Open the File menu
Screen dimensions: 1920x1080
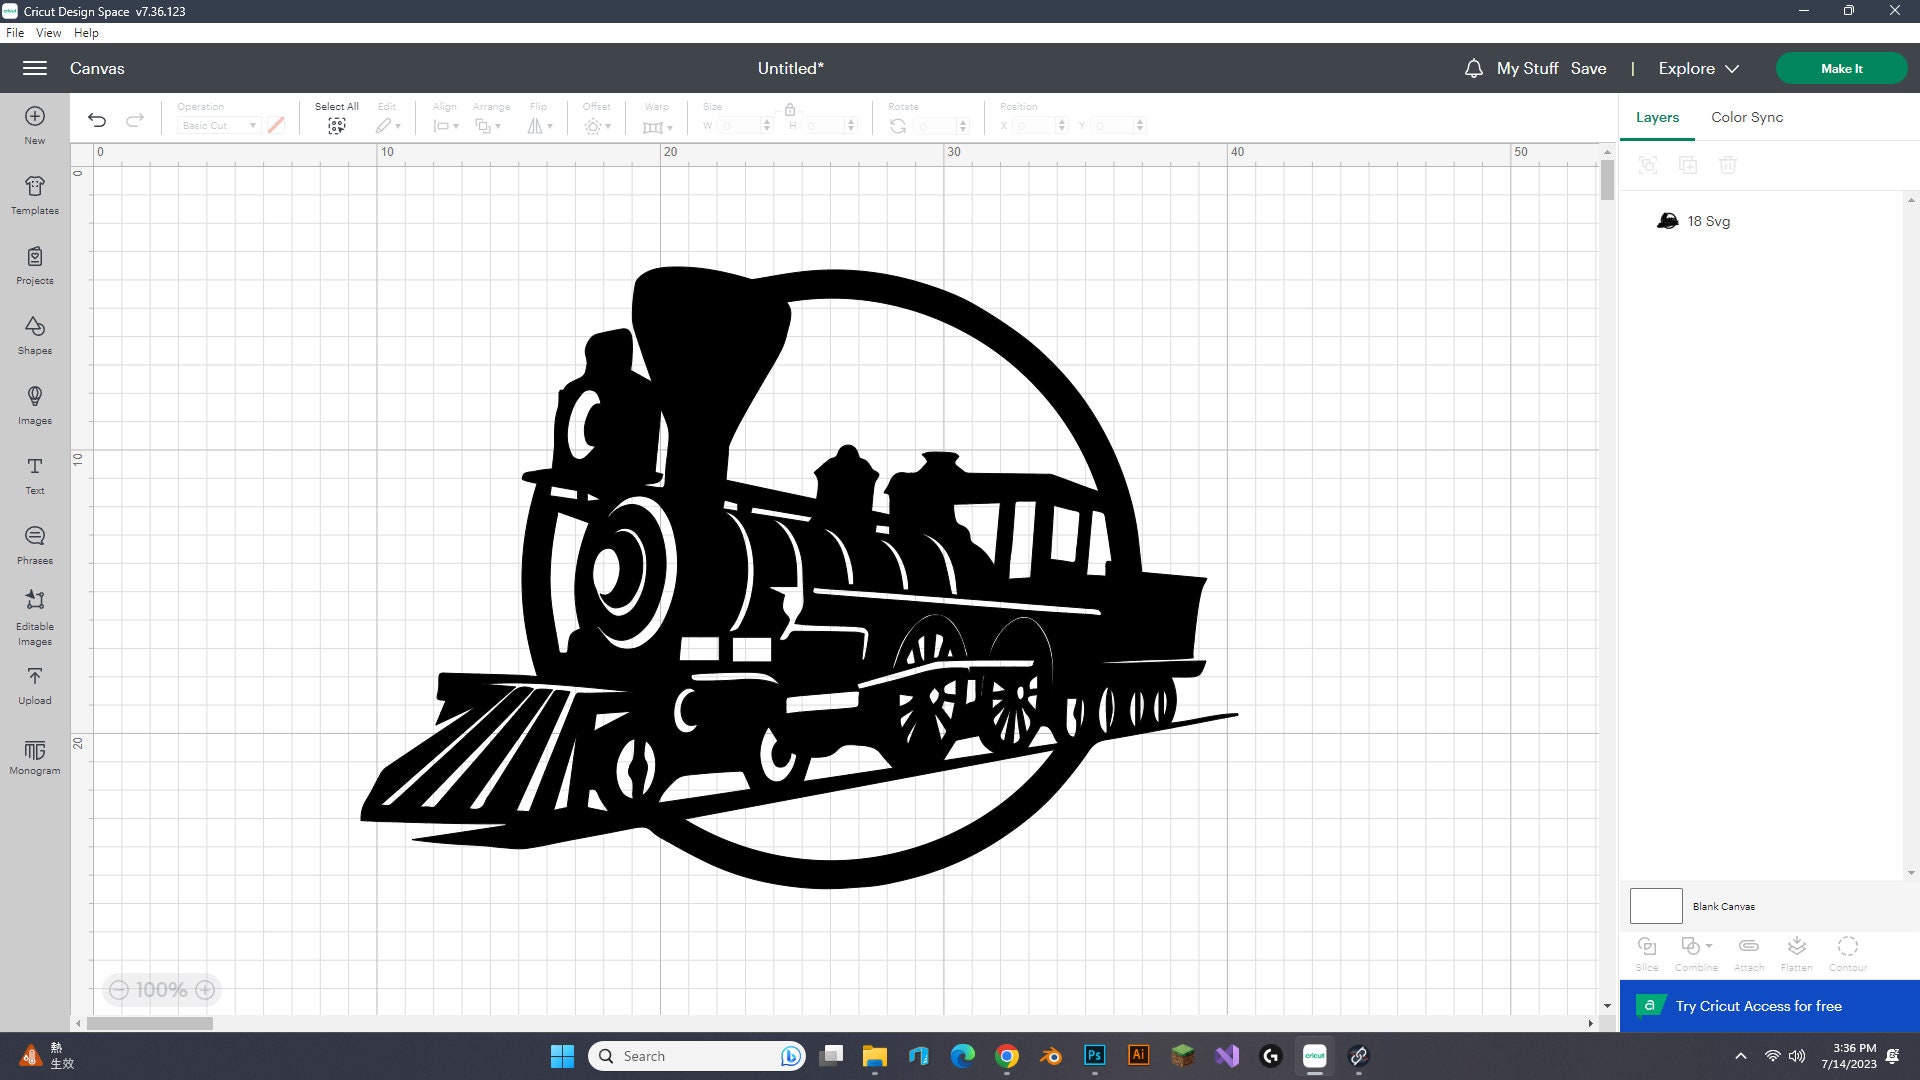click(15, 32)
